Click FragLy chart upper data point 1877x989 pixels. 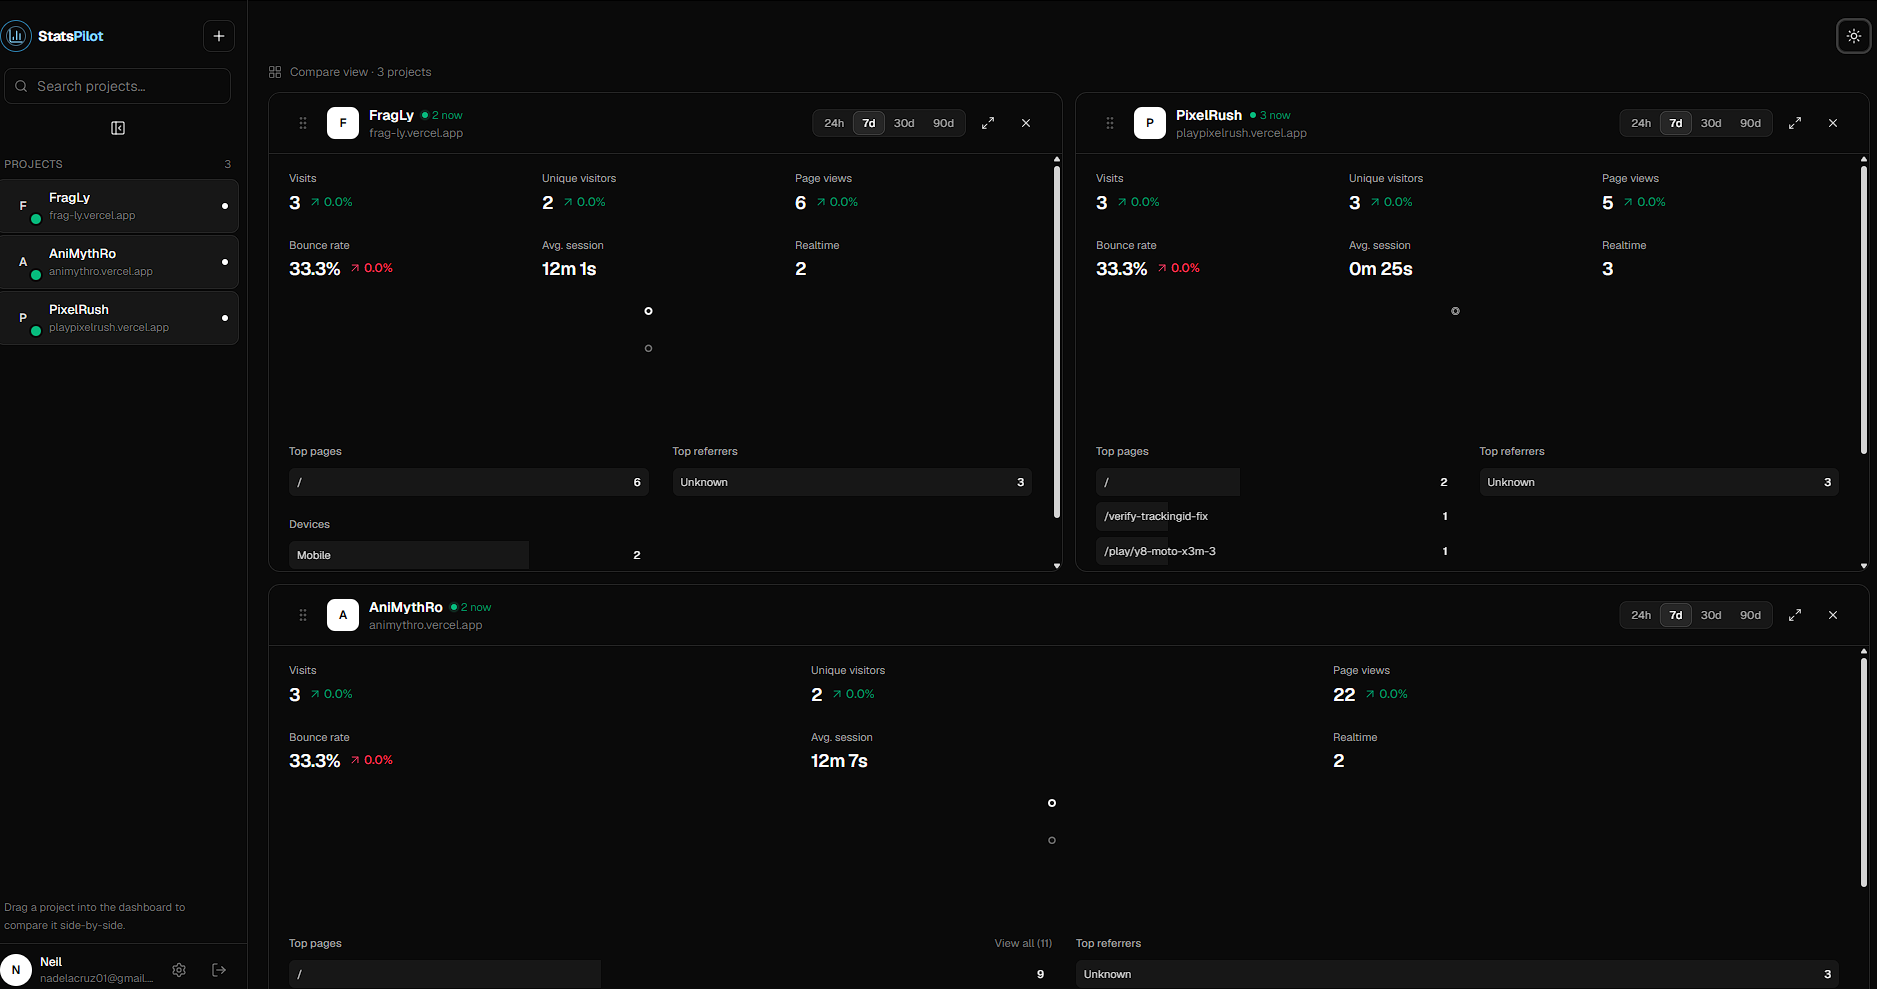(649, 311)
